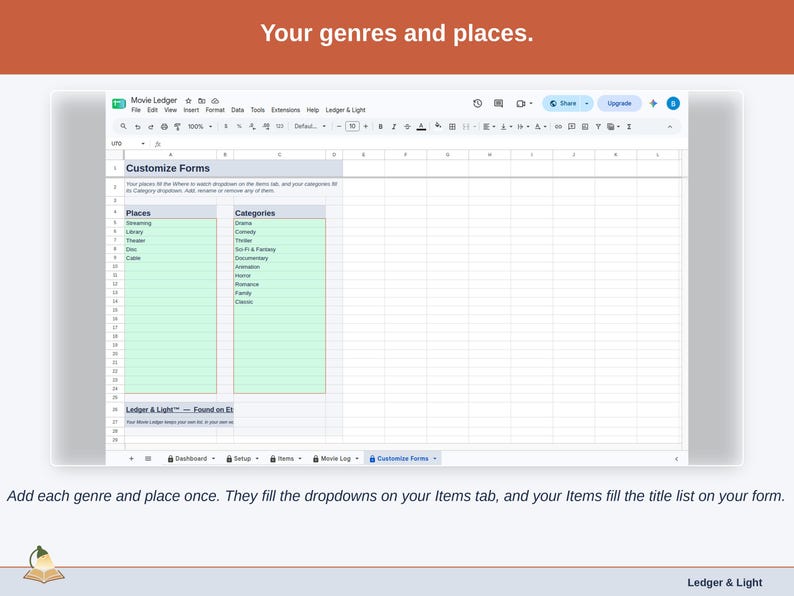Open the Data menu

pyautogui.click(x=237, y=110)
